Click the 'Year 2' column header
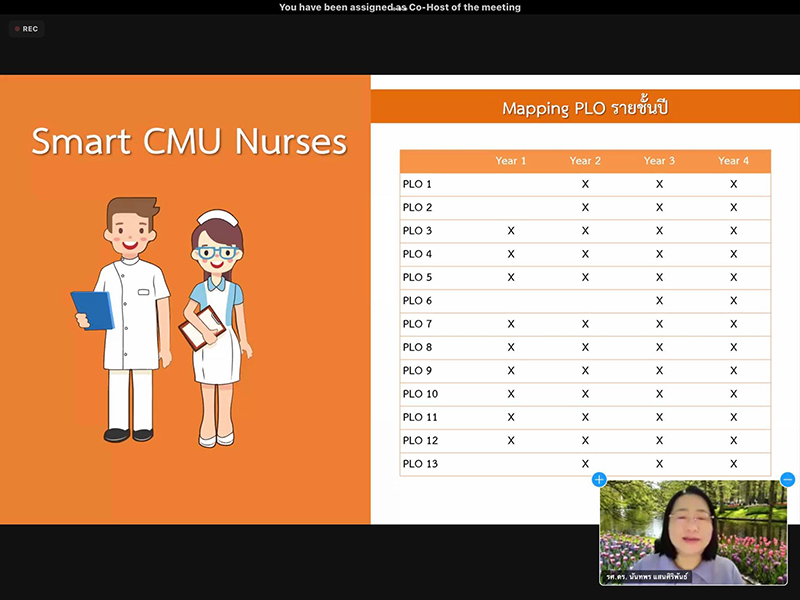Image resolution: width=800 pixels, height=600 pixels. [585, 161]
